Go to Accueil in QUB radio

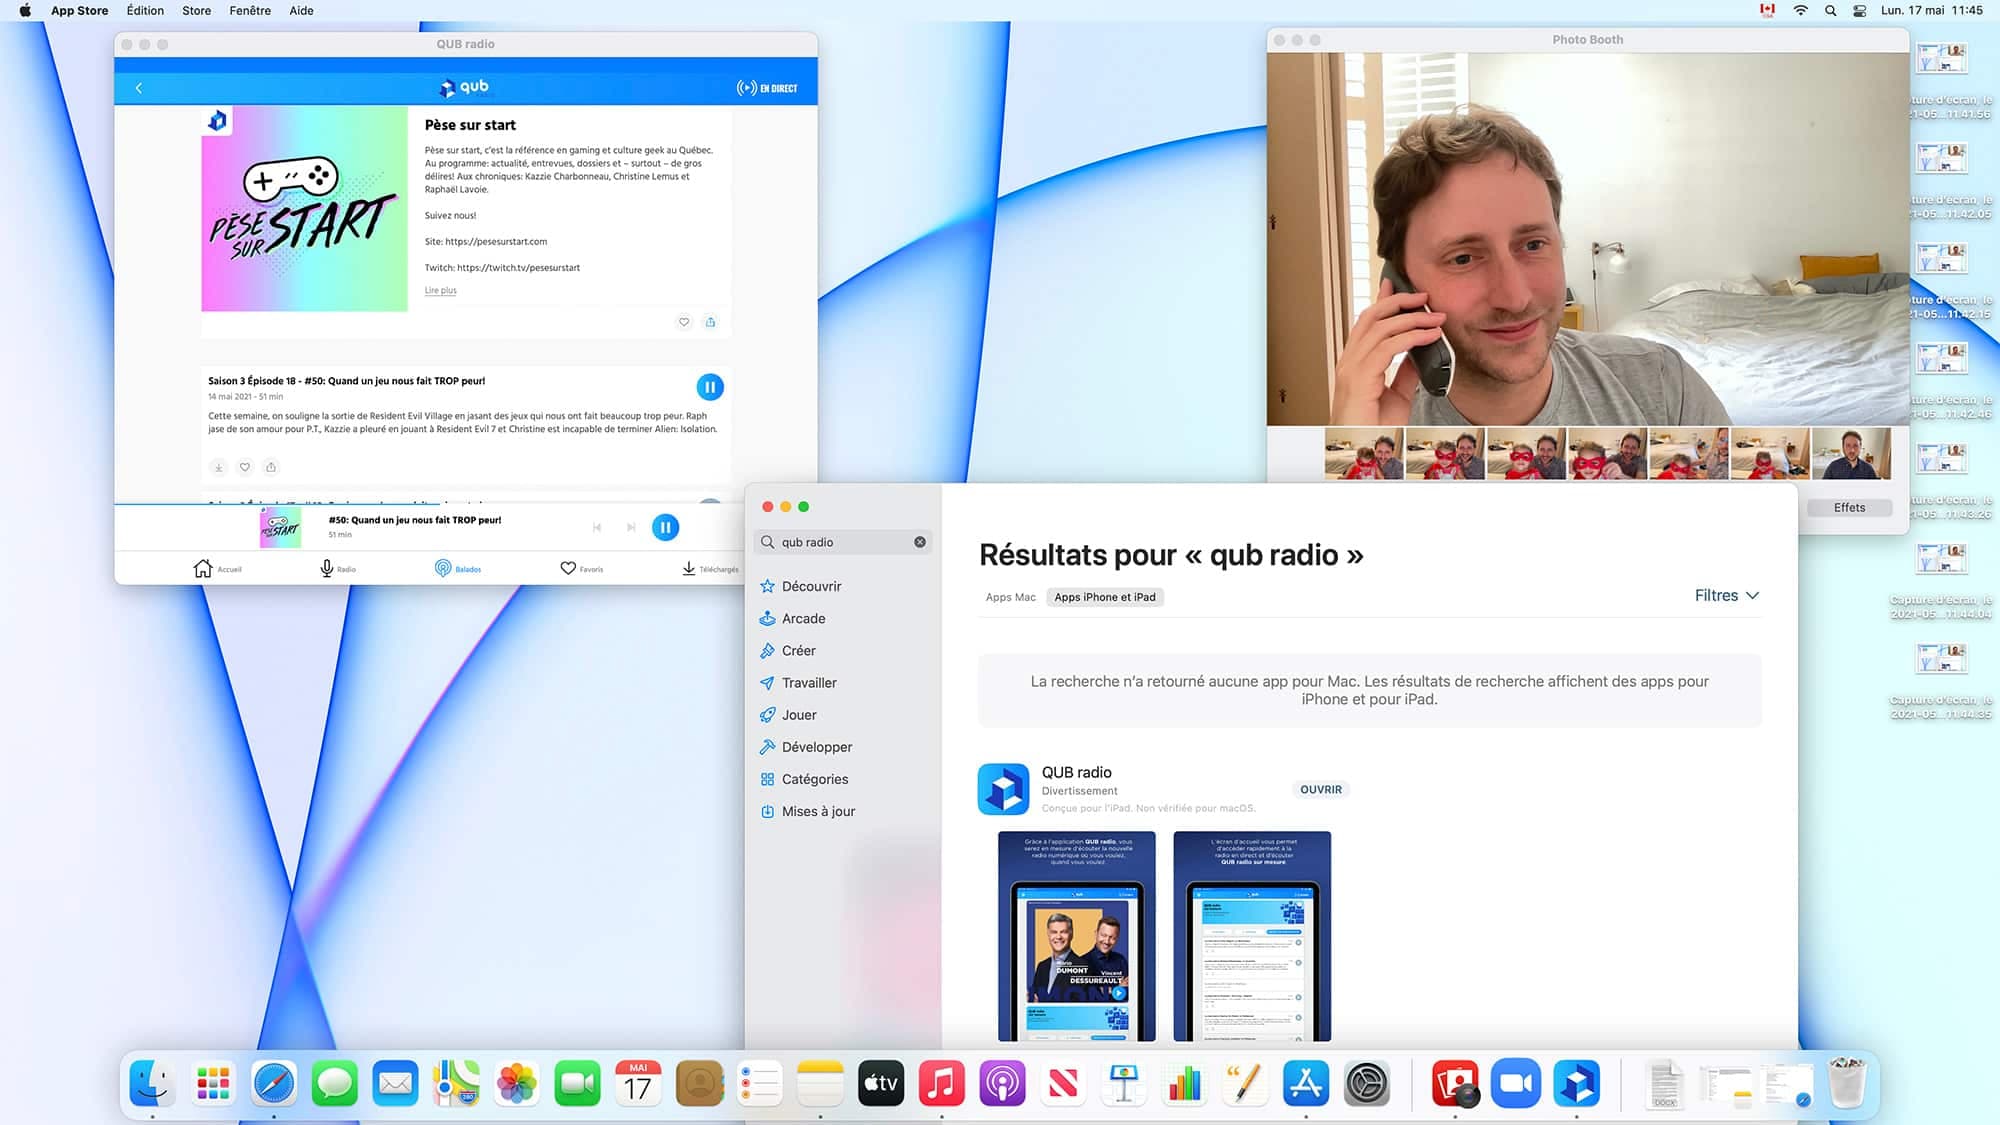[217, 567]
